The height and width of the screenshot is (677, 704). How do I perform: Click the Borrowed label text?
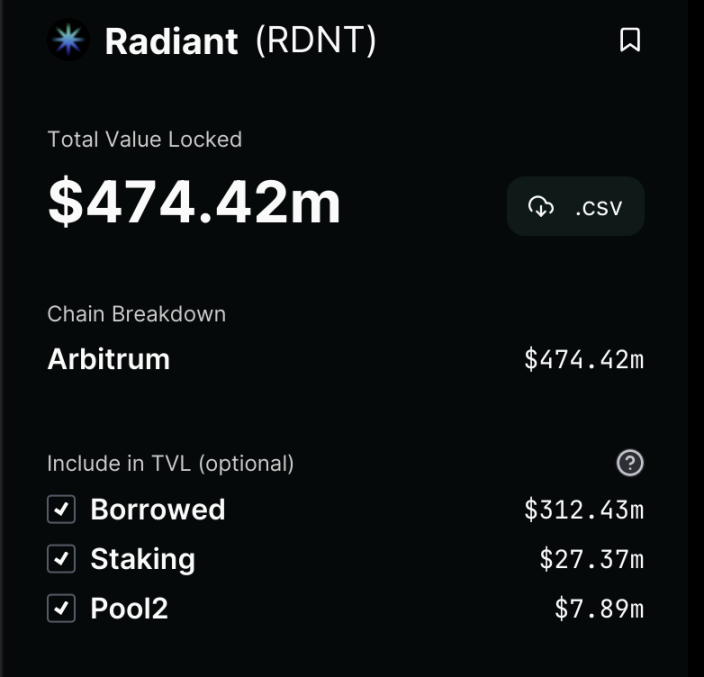(158, 510)
